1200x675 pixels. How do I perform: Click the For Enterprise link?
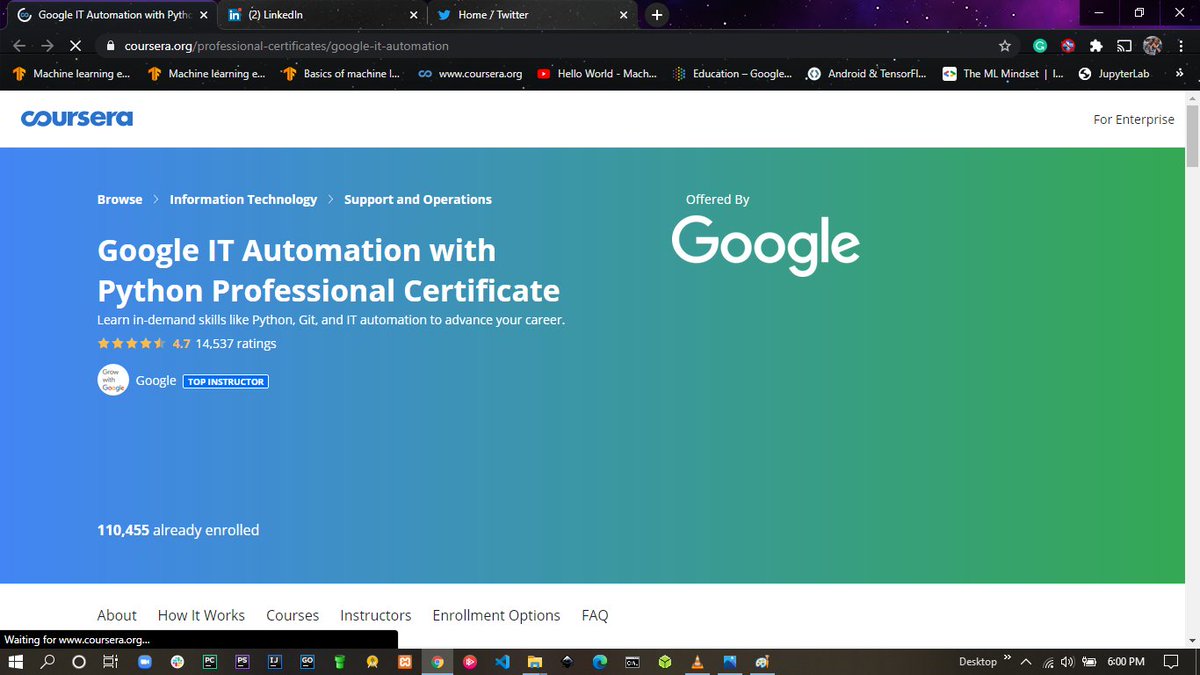1134,119
